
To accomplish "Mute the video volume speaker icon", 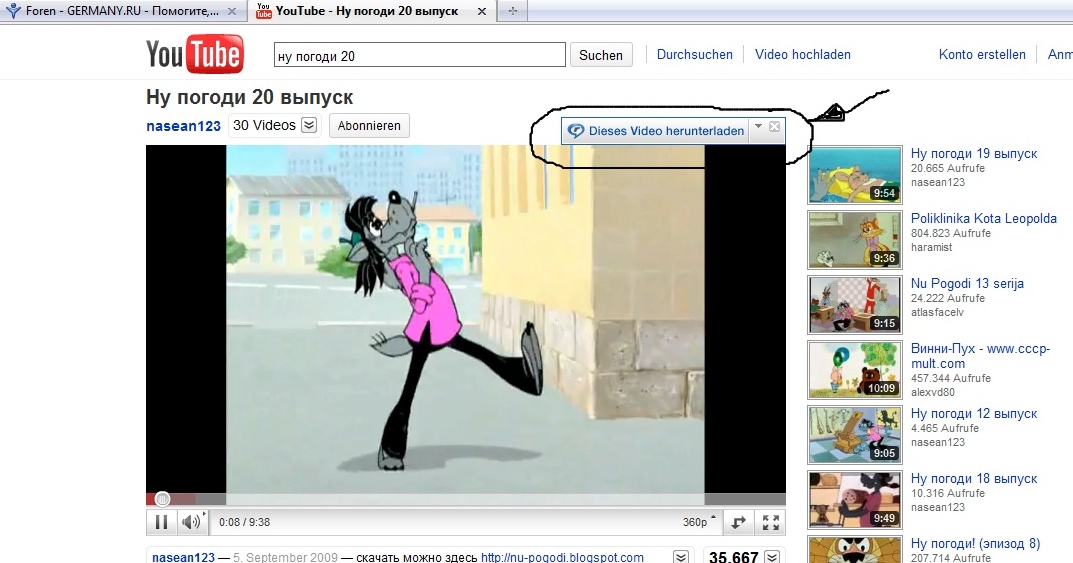I will coord(192,523).
